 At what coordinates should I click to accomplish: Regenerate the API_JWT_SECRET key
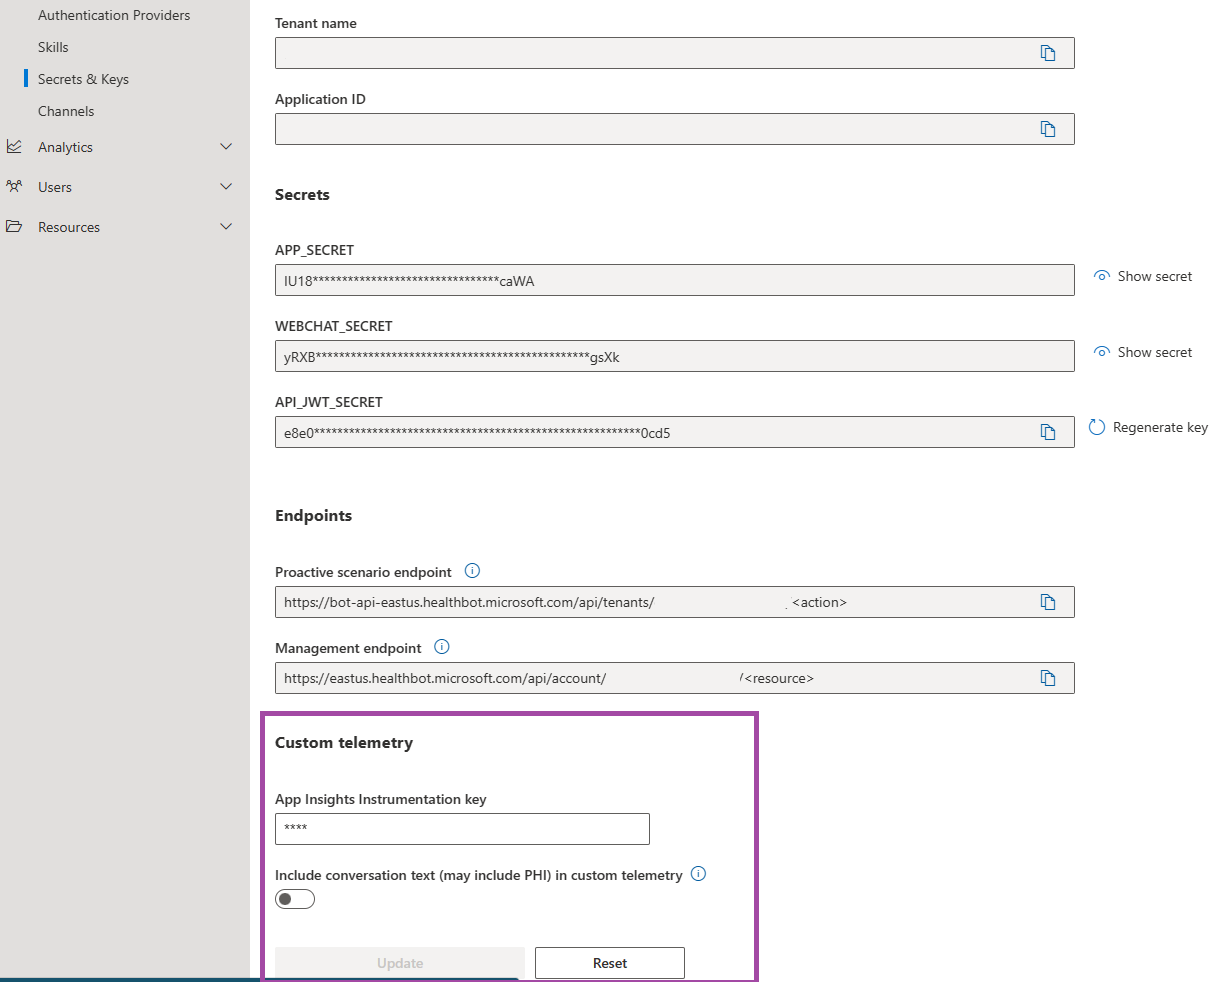point(1148,427)
